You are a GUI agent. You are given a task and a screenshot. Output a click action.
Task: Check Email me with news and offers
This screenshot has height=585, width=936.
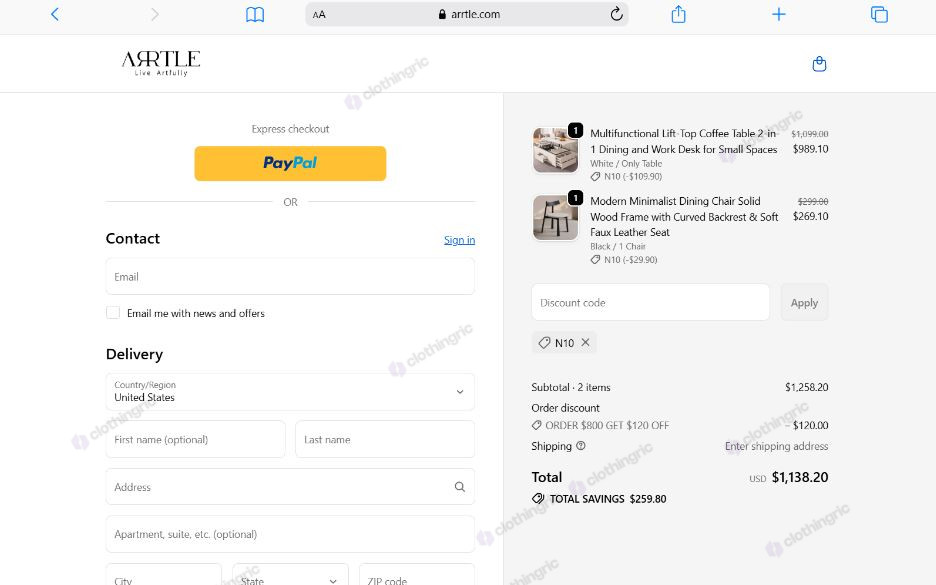tap(113, 313)
